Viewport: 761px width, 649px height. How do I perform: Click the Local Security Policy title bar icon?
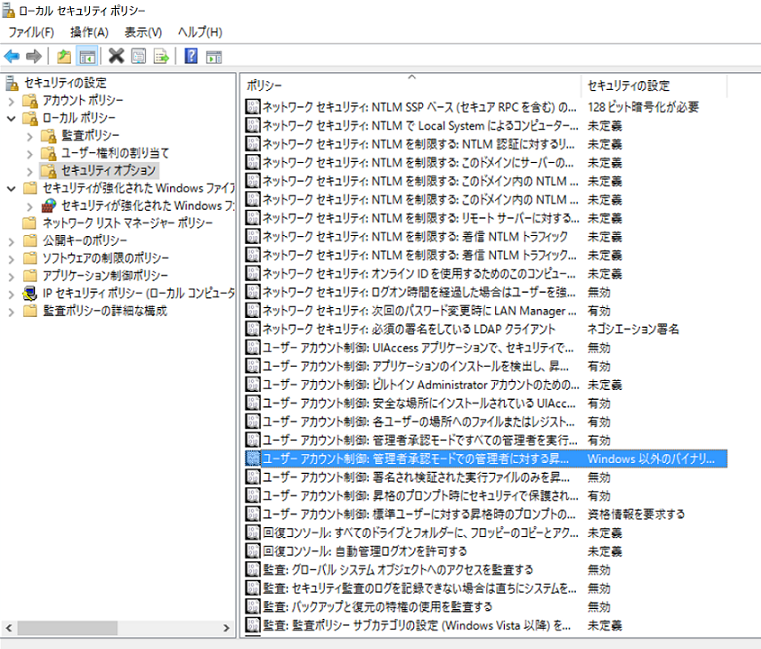[8, 10]
